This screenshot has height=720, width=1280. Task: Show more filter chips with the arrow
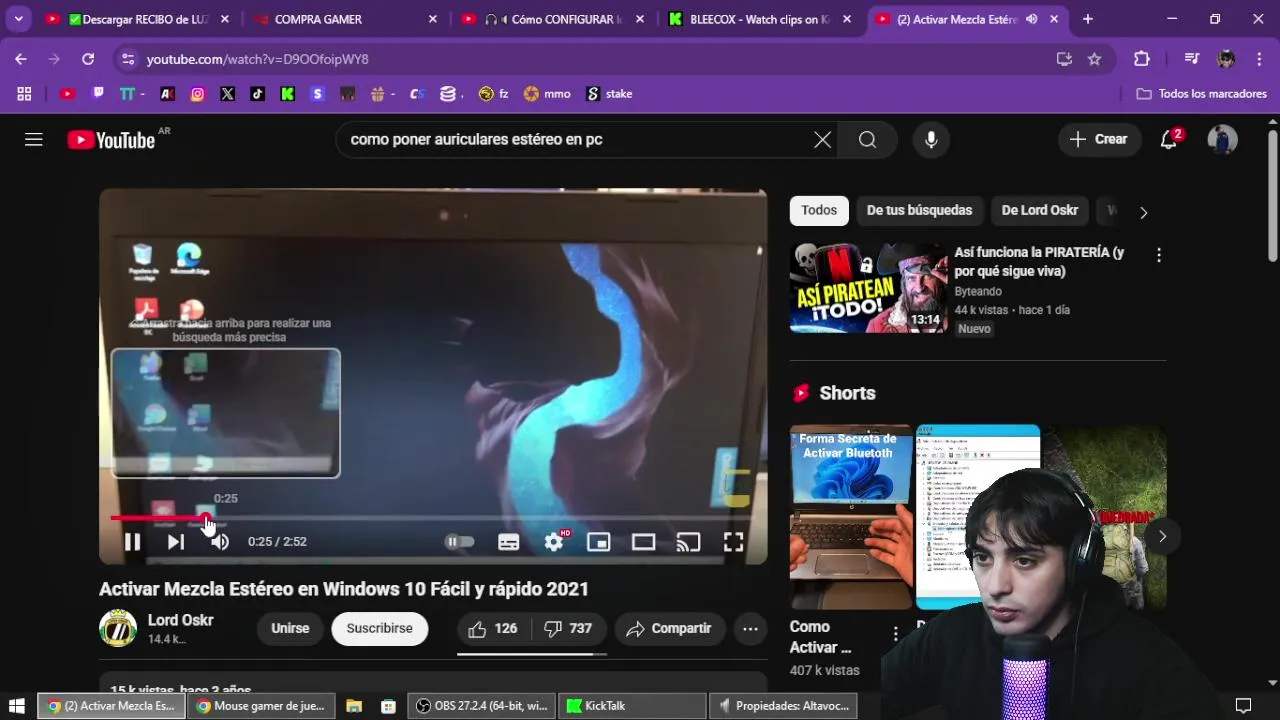(x=1143, y=212)
